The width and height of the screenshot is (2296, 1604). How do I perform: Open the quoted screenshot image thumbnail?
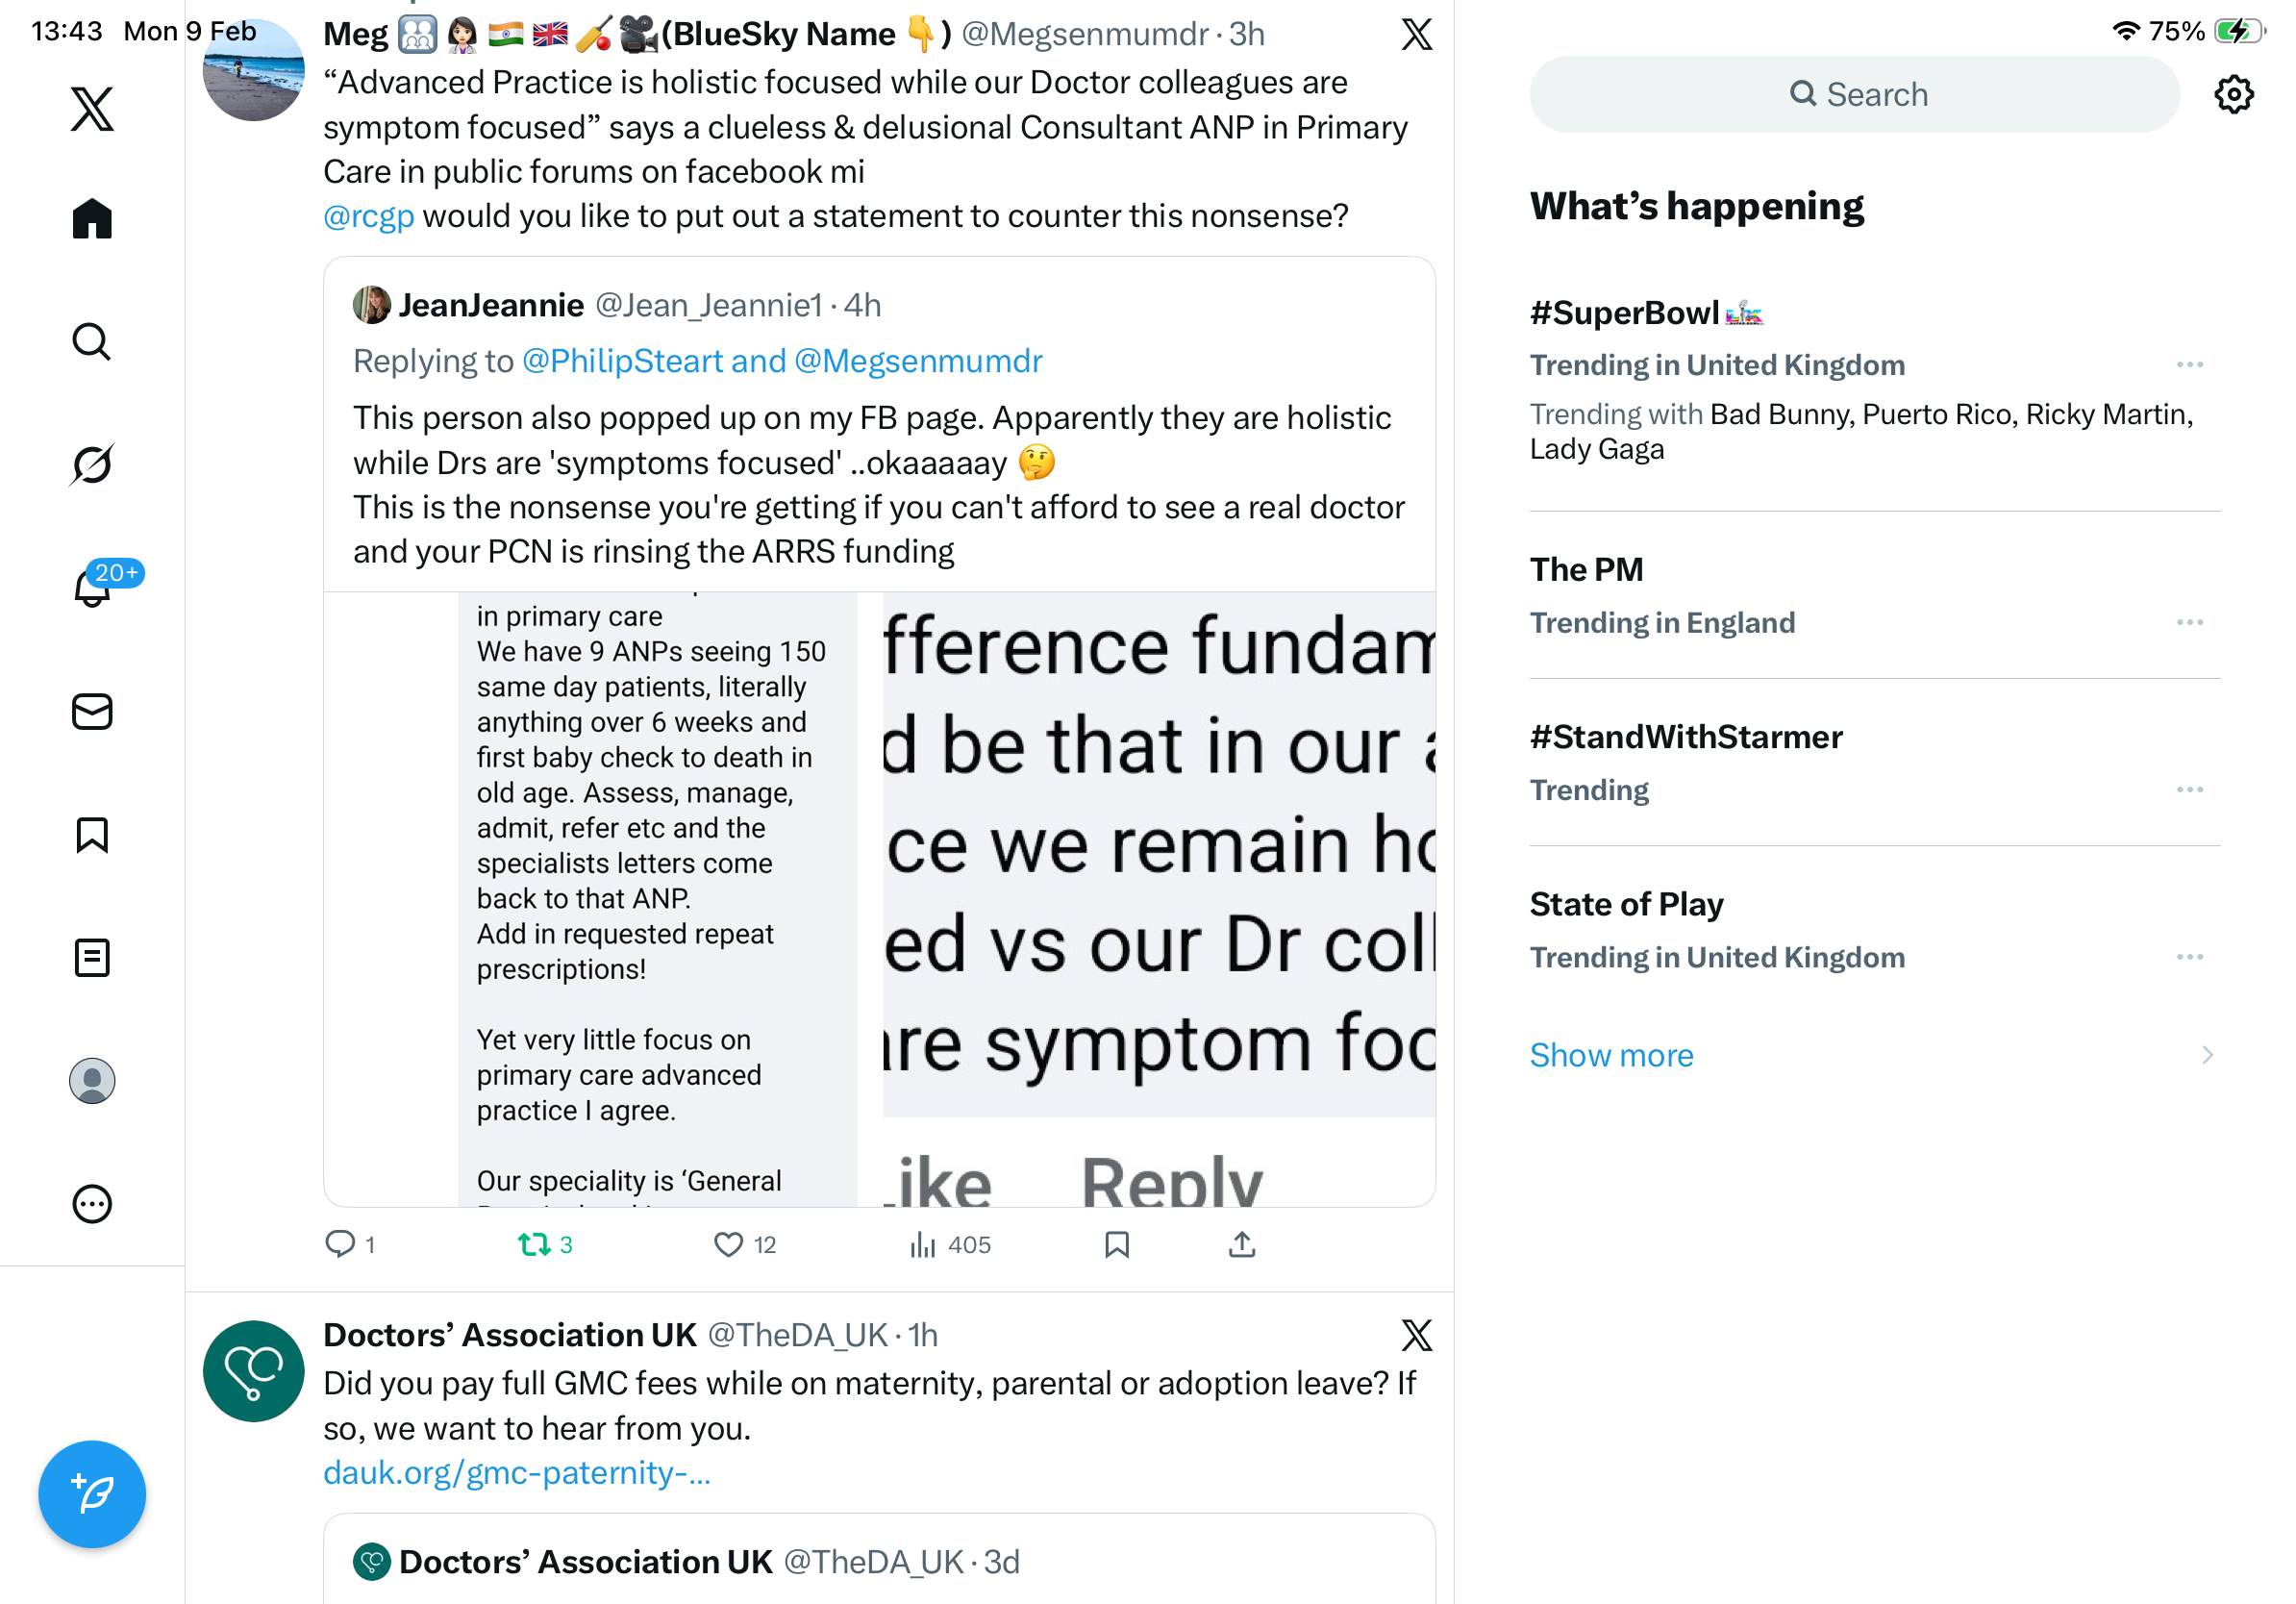tap(878, 898)
